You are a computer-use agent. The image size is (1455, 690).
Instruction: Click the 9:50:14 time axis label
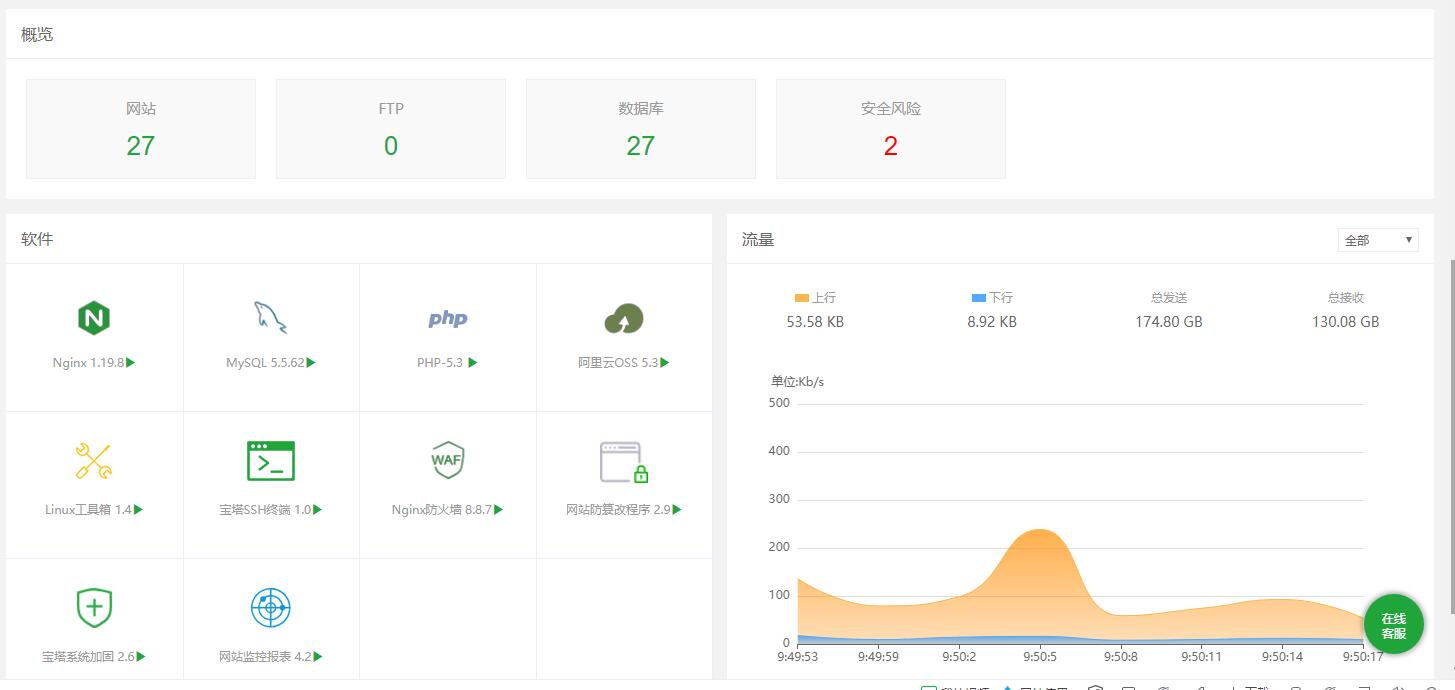pyautogui.click(x=1282, y=657)
